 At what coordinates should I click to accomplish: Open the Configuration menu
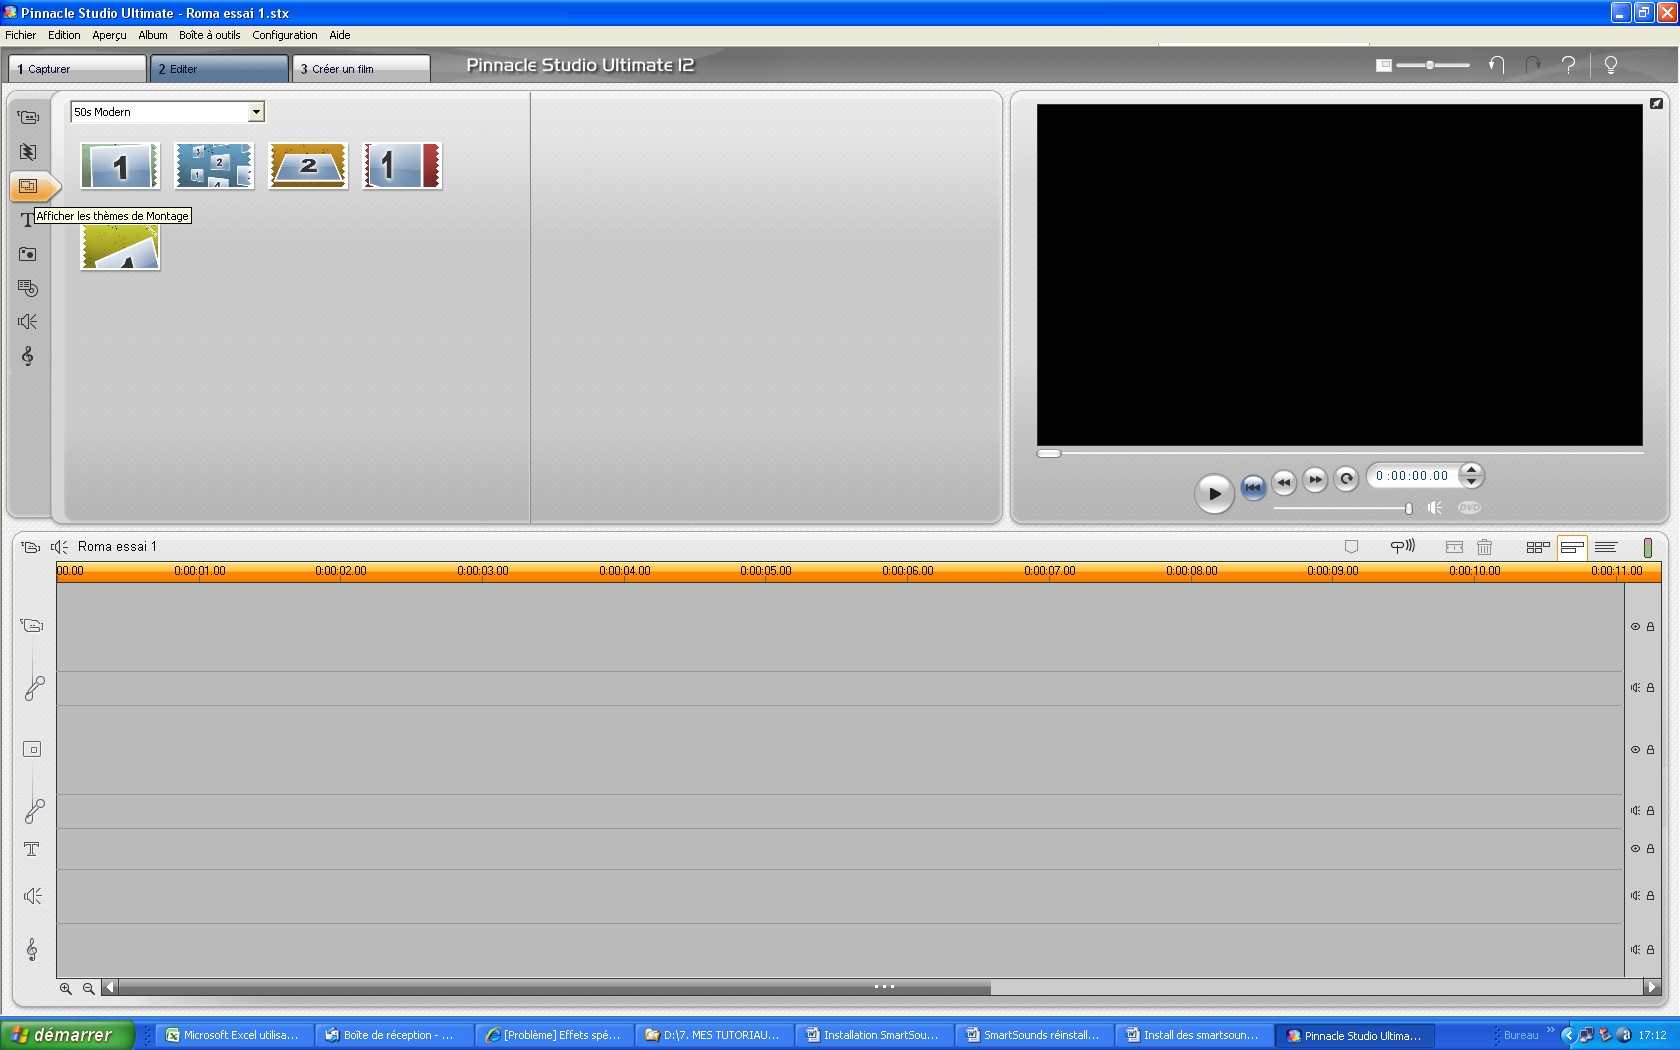[x=285, y=35]
